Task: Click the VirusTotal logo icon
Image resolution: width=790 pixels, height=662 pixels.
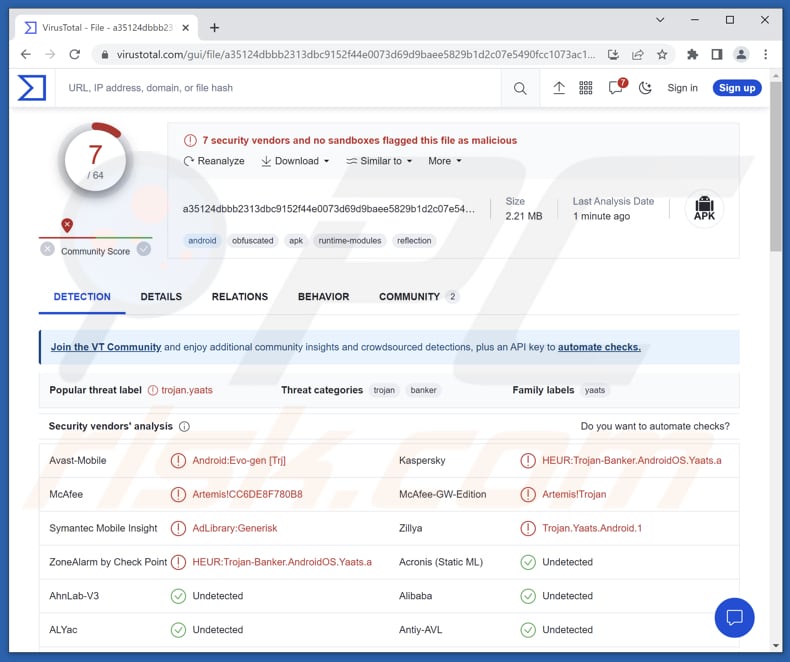Action: pyautogui.click(x=32, y=88)
